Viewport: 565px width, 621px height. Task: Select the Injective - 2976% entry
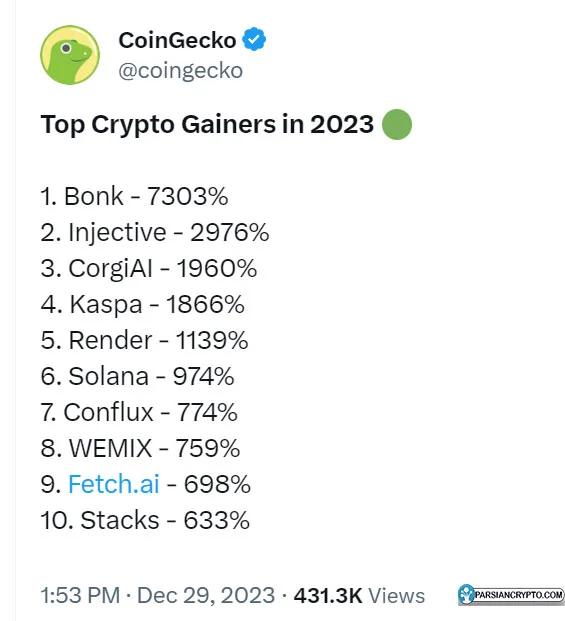point(155,232)
